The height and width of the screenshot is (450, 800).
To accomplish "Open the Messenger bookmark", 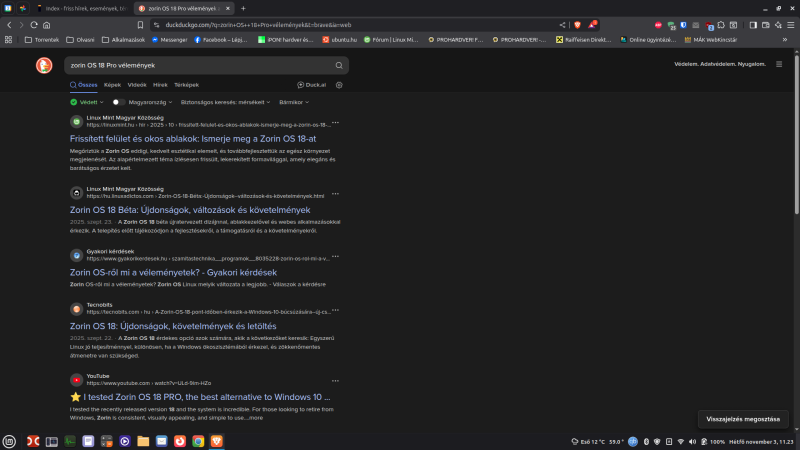I will (169, 39).
